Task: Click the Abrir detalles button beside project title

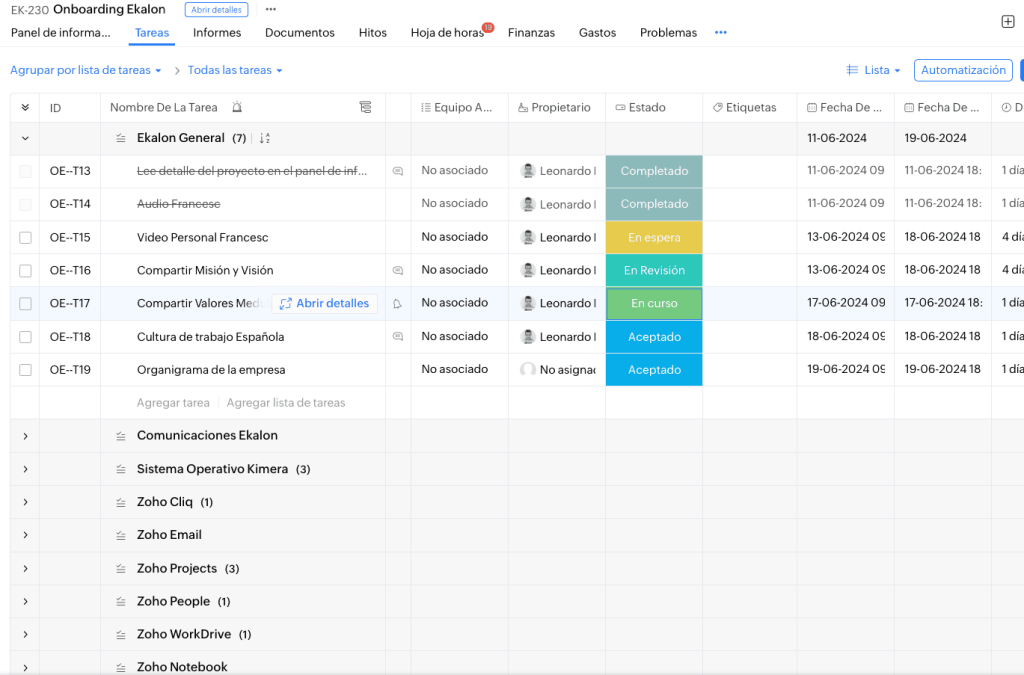Action: coord(216,10)
